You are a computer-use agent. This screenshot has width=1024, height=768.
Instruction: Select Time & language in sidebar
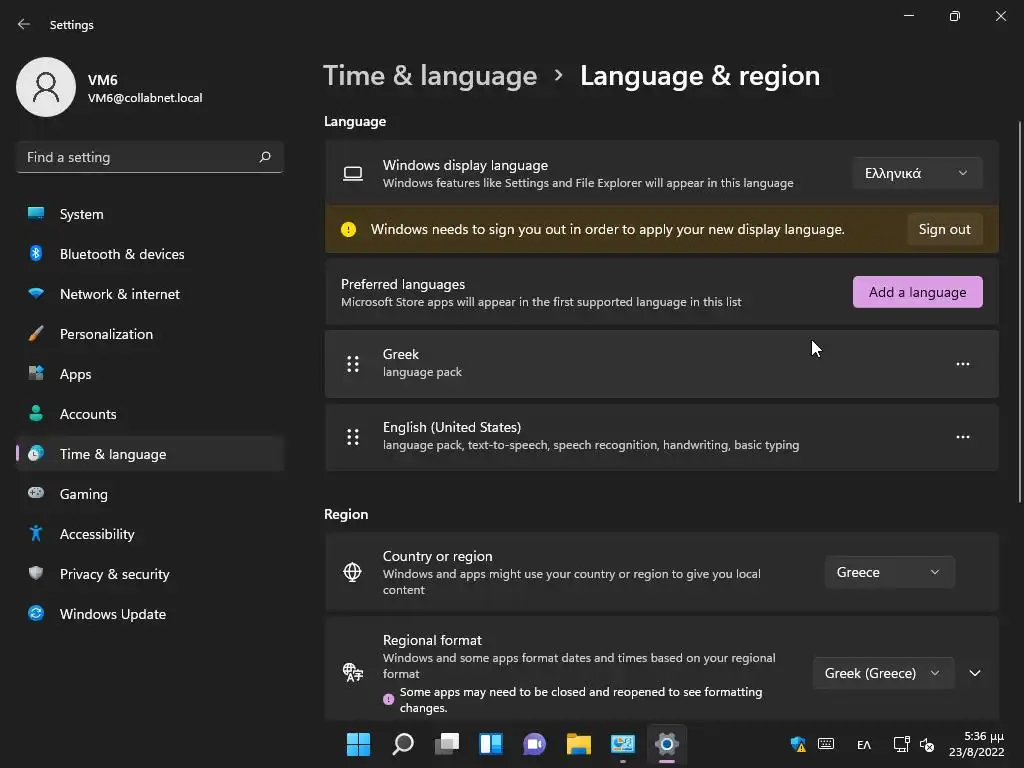tap(150, 454)
